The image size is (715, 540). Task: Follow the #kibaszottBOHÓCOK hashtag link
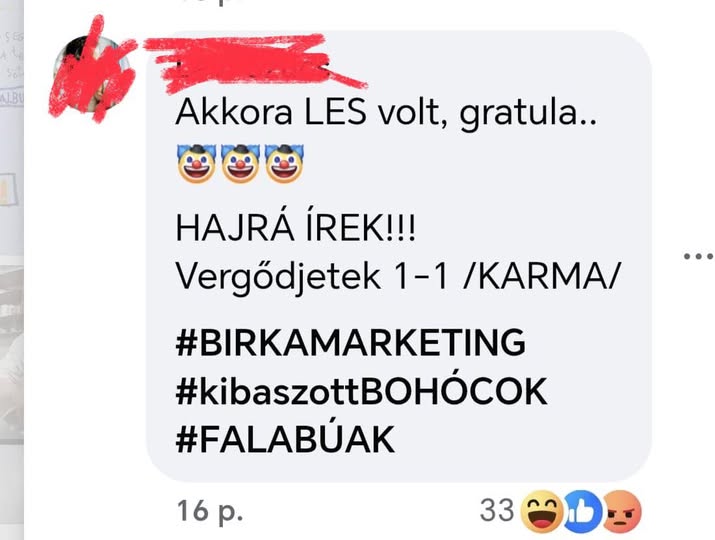(361, 391)
